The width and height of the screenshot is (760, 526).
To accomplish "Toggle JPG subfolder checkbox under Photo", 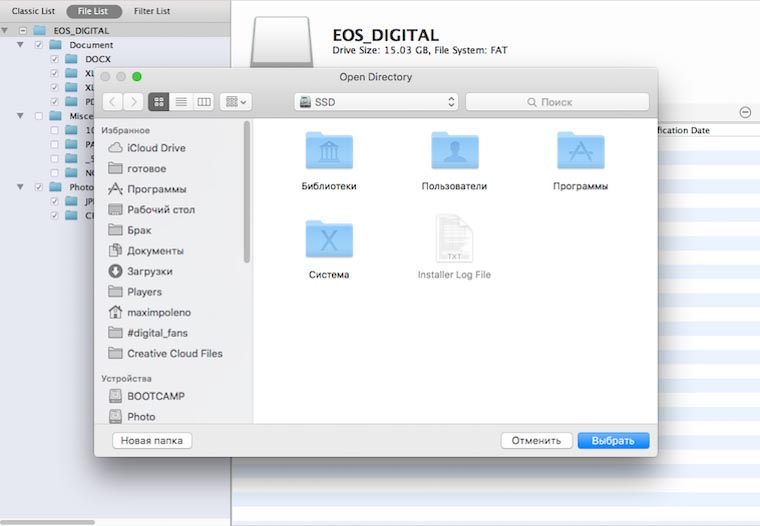I will pos(54,201).
